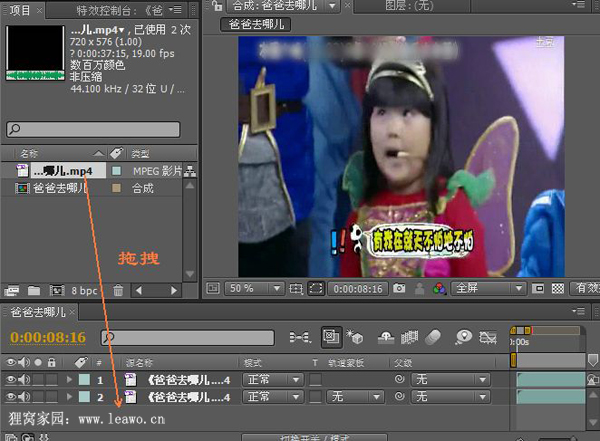Expand layer 1 properties with its triangle
Image resolution: width=600 pixels, height=441 pixels.
pyautogui.click(x=69, y=380)
